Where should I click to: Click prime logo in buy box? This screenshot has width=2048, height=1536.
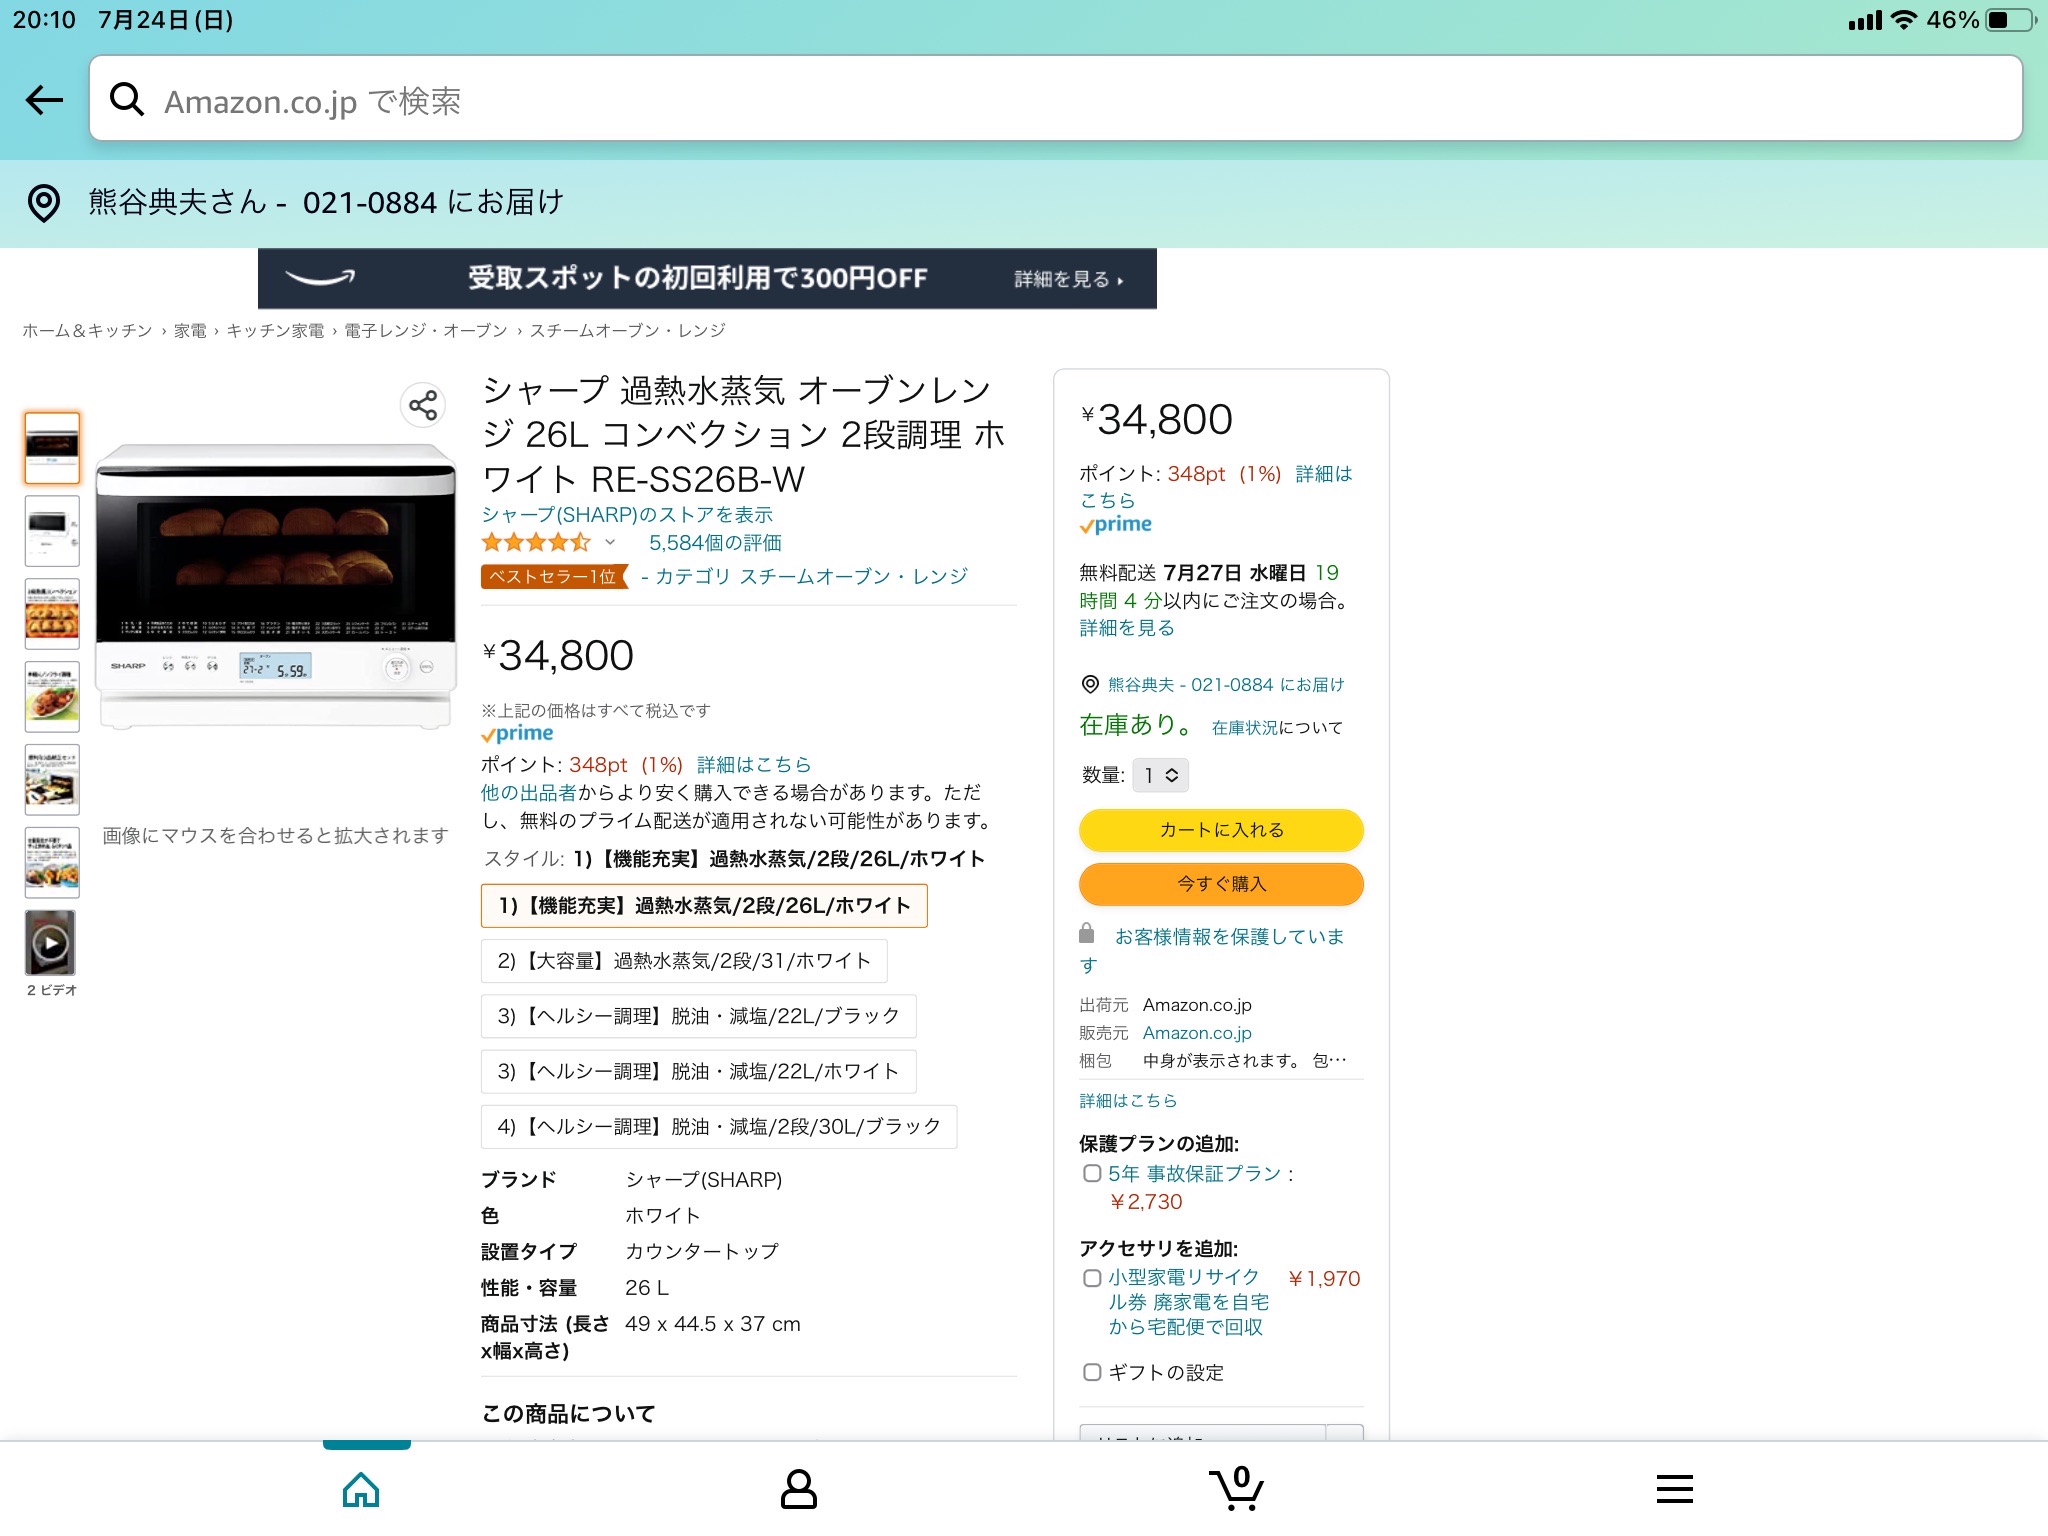click(1116, 525)
